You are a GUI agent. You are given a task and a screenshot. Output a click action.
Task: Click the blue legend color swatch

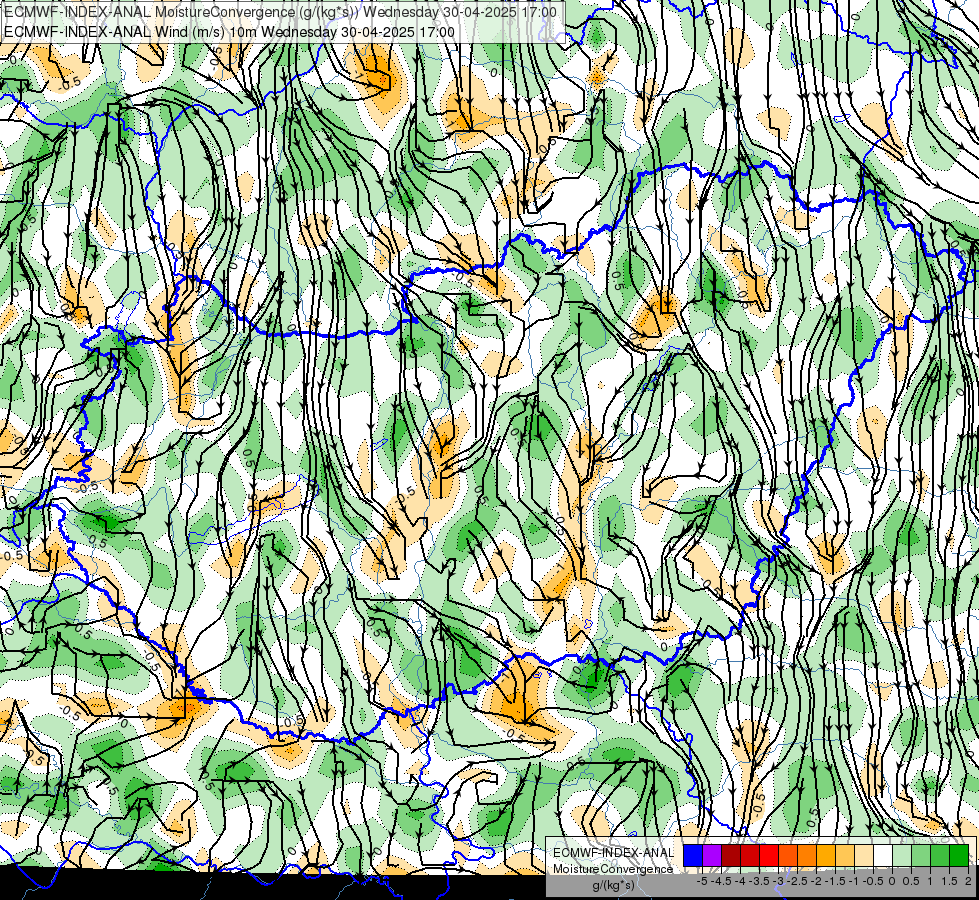point(693,855)
